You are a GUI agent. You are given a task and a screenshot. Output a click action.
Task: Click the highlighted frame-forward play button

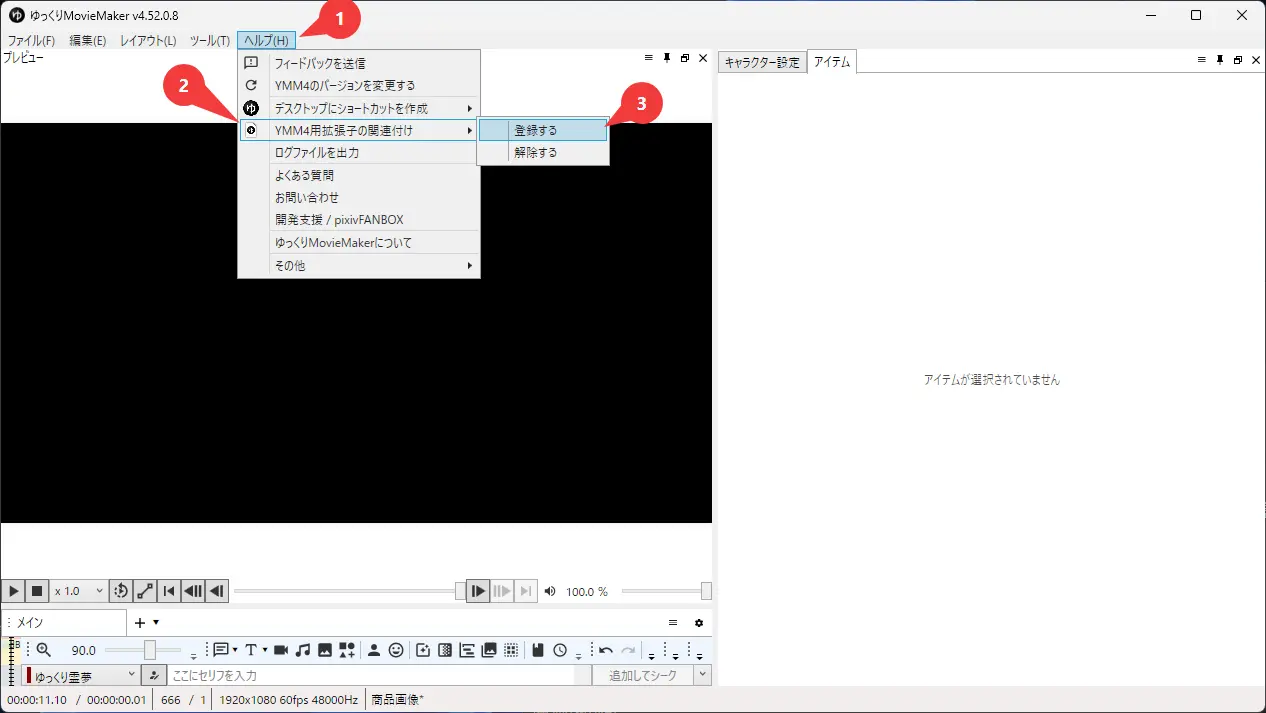pyautogui.click(x=479, y=591)
